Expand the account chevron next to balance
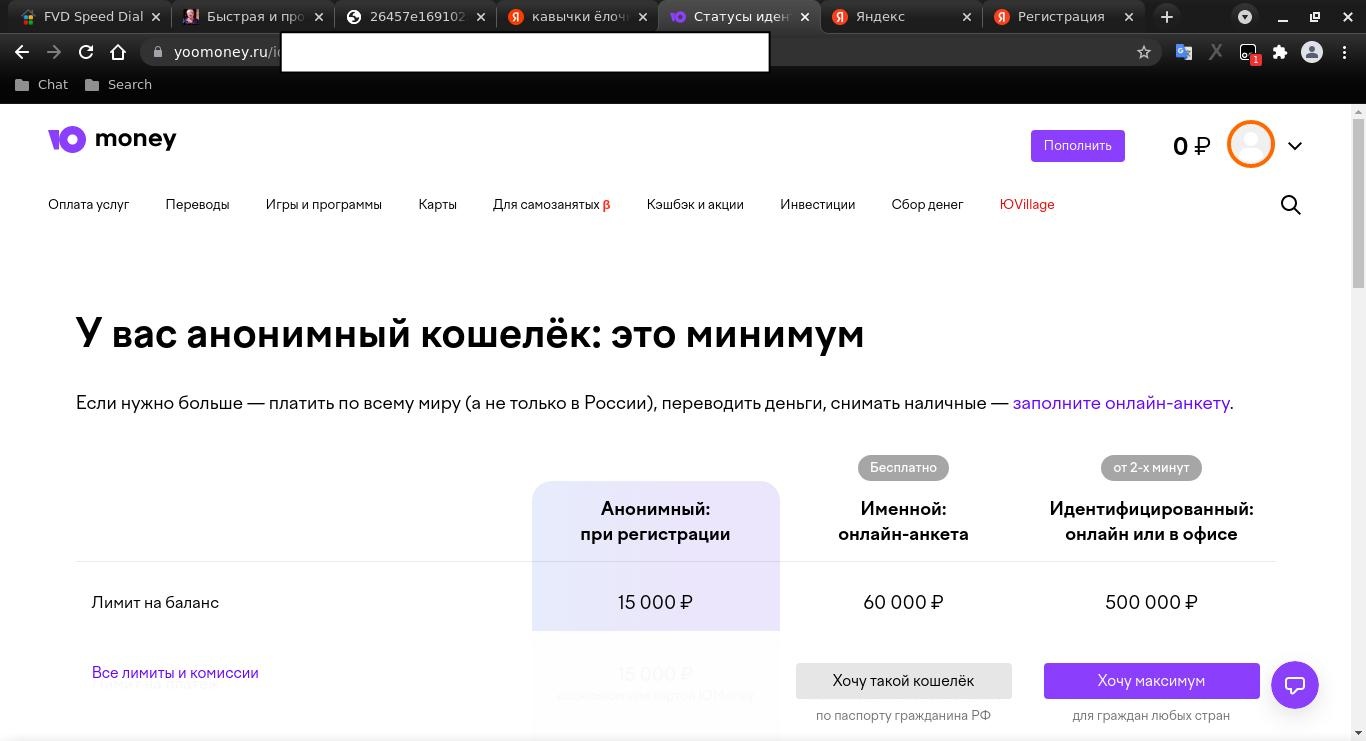 tap(1295, 146)
